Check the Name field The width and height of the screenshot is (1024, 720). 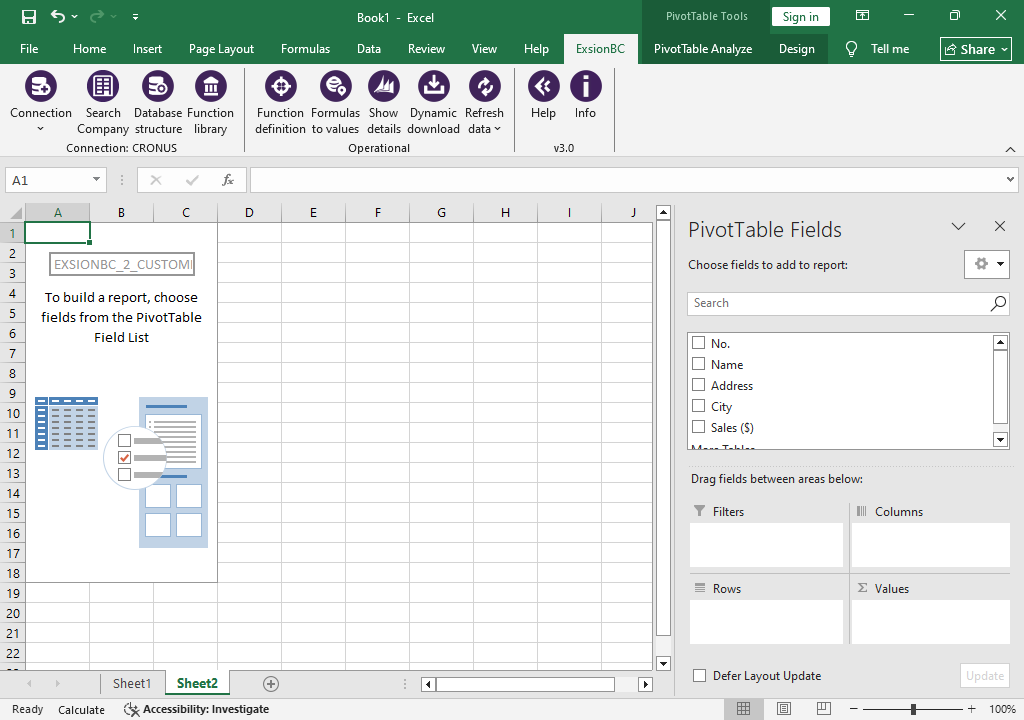coord(698,363)
